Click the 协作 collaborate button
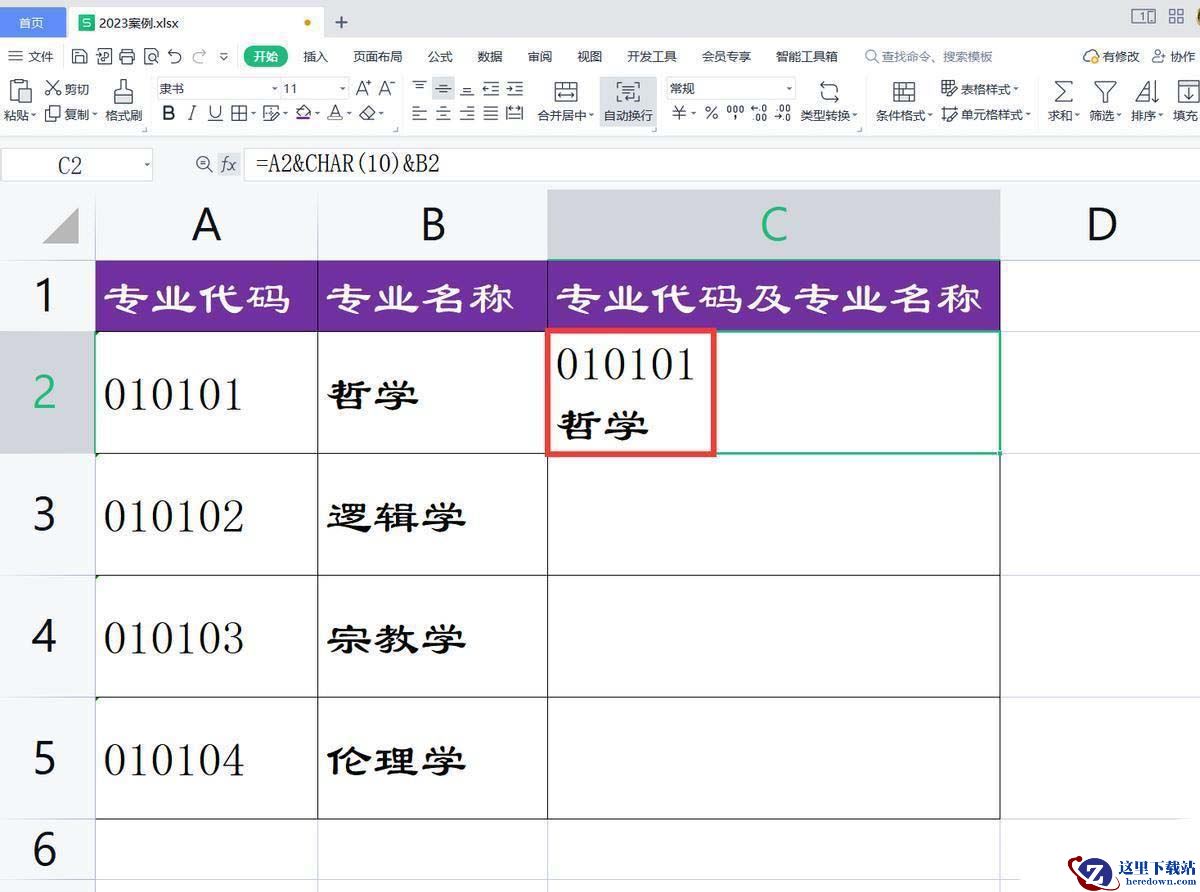Screen dimensions: 1200x892 pos(1173,57)
